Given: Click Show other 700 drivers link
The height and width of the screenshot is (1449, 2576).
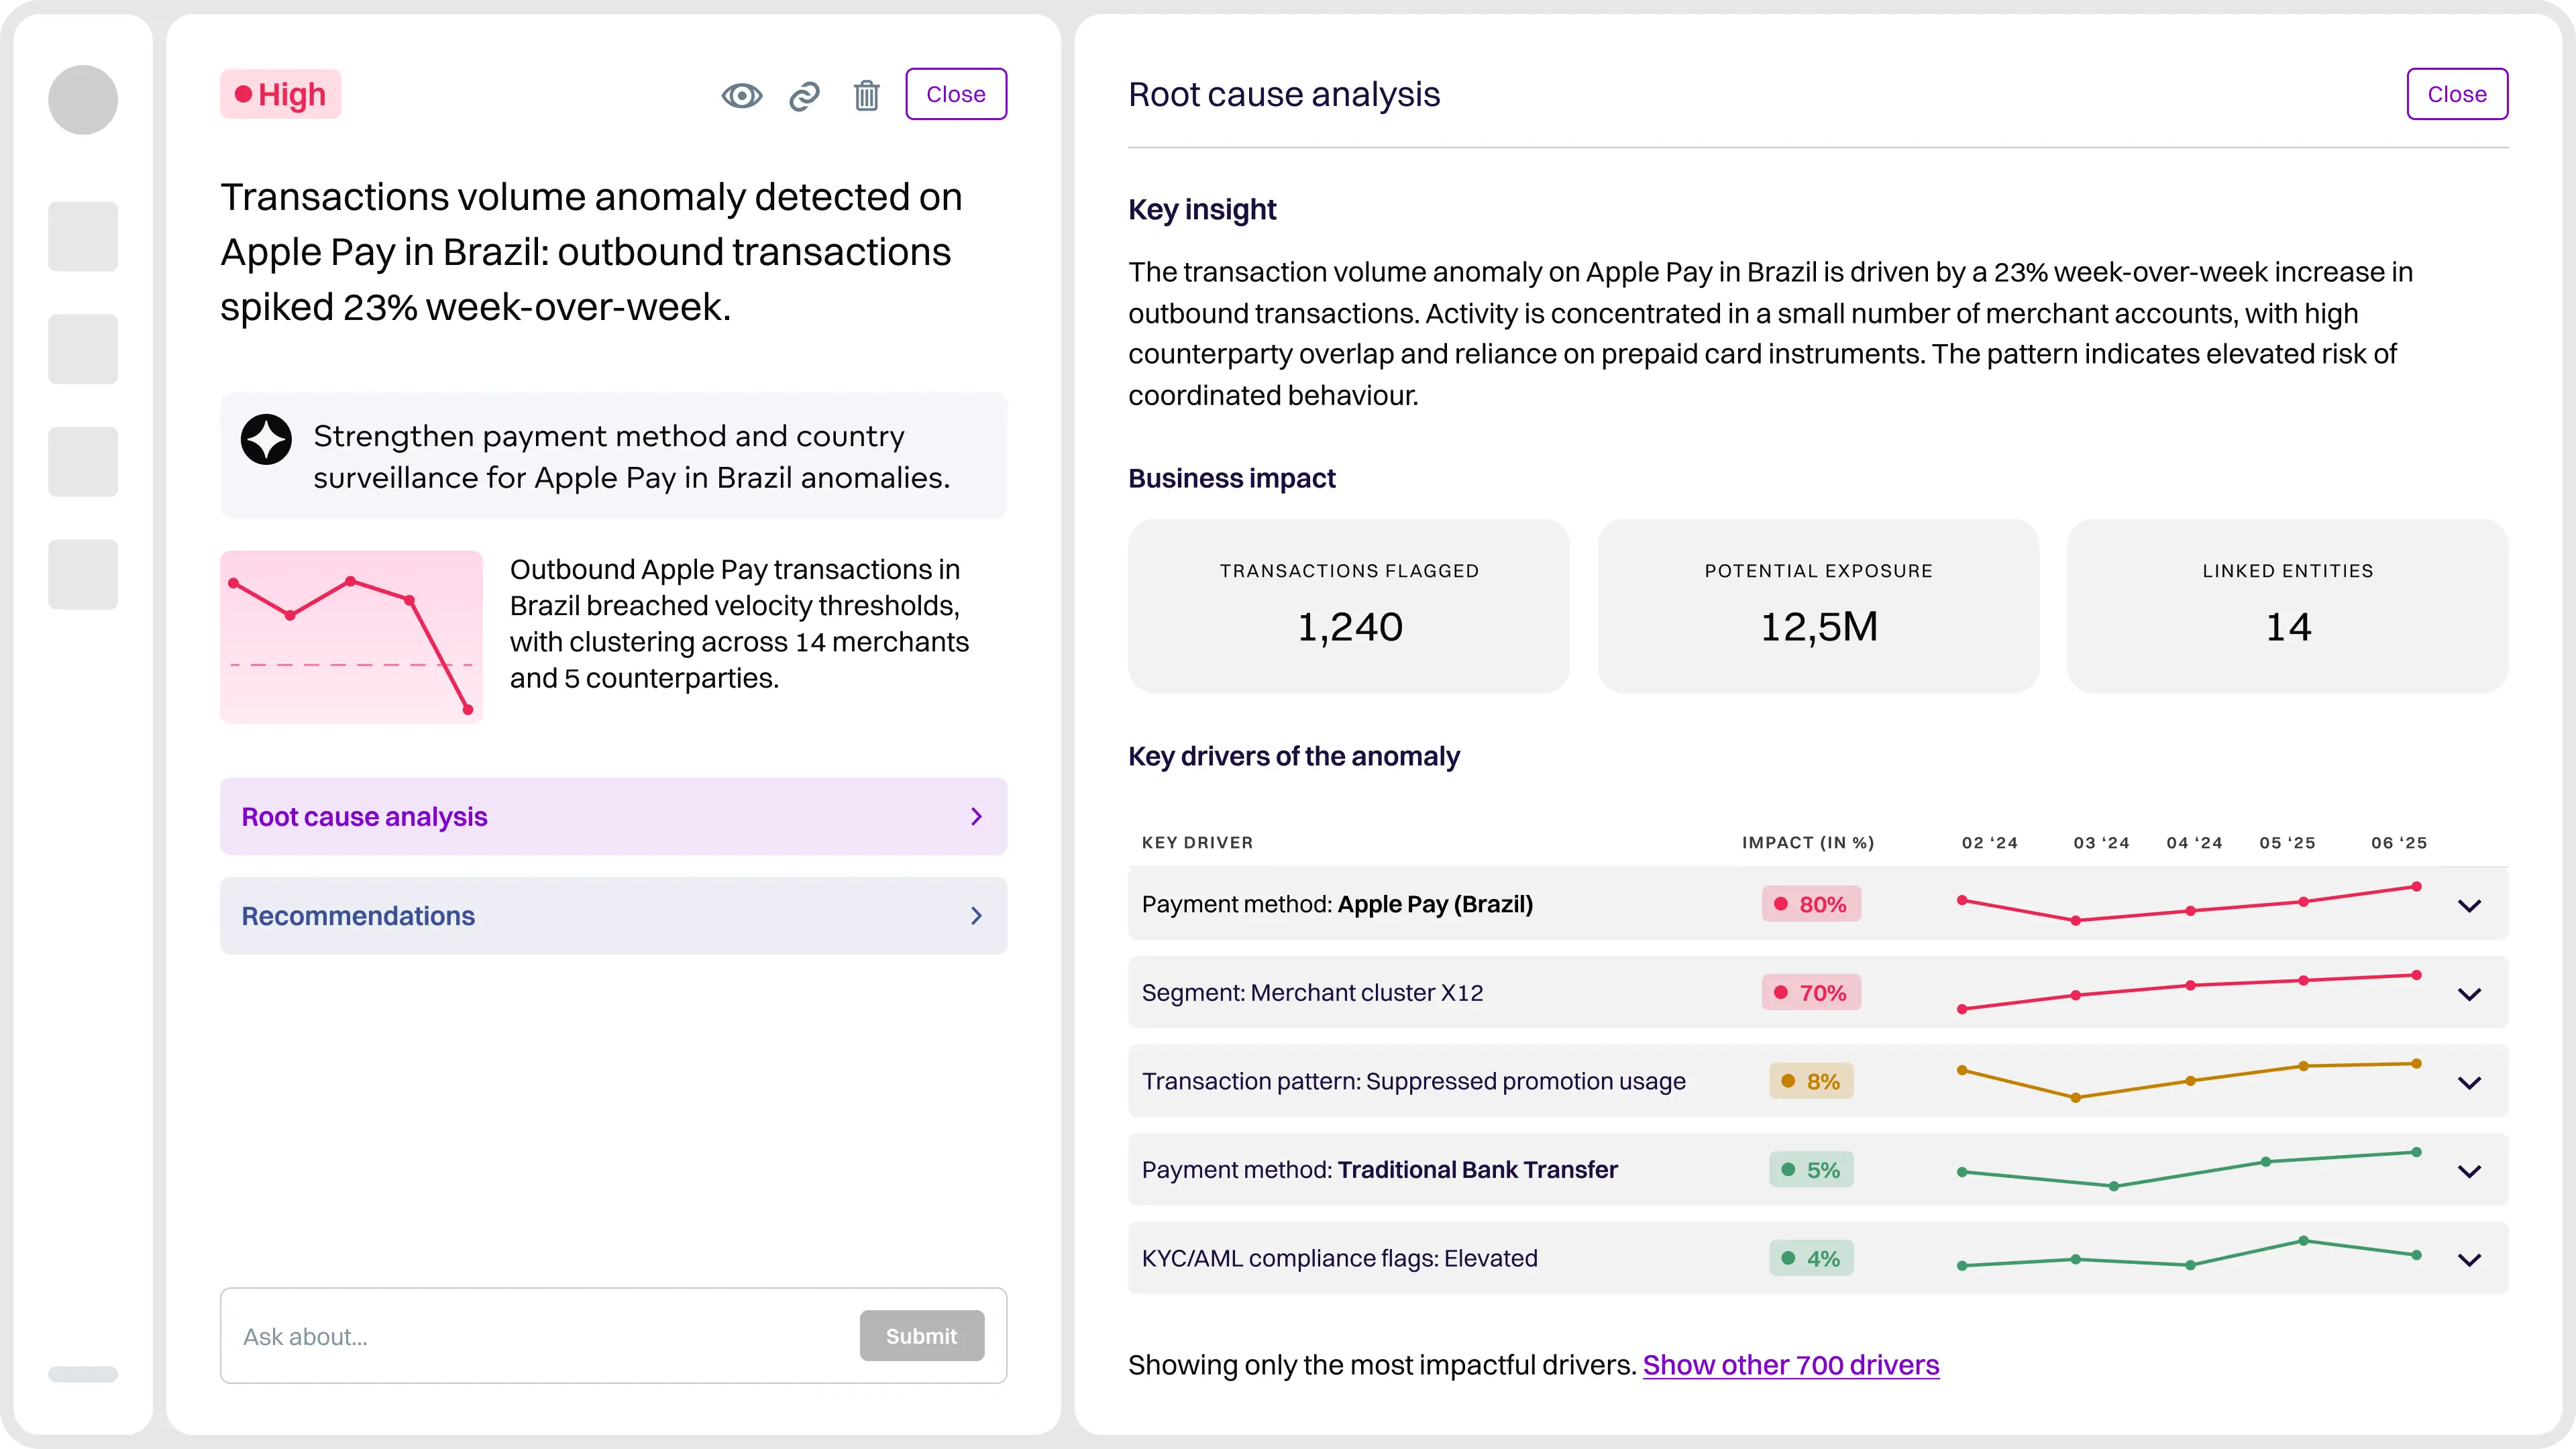Looking at the screenshot, I should pyautogui.click(x=1790, y=1365).
